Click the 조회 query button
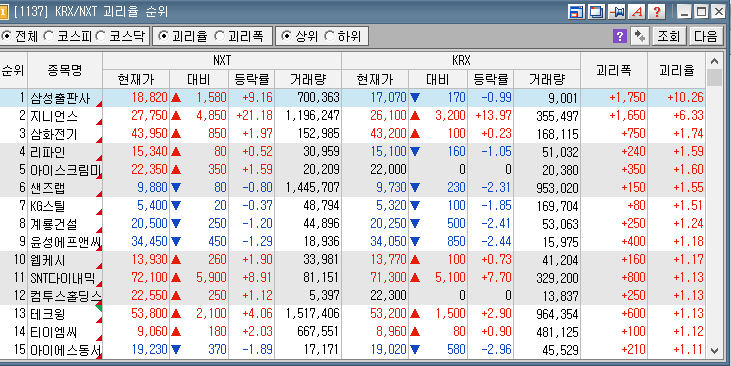 point(669,36)
